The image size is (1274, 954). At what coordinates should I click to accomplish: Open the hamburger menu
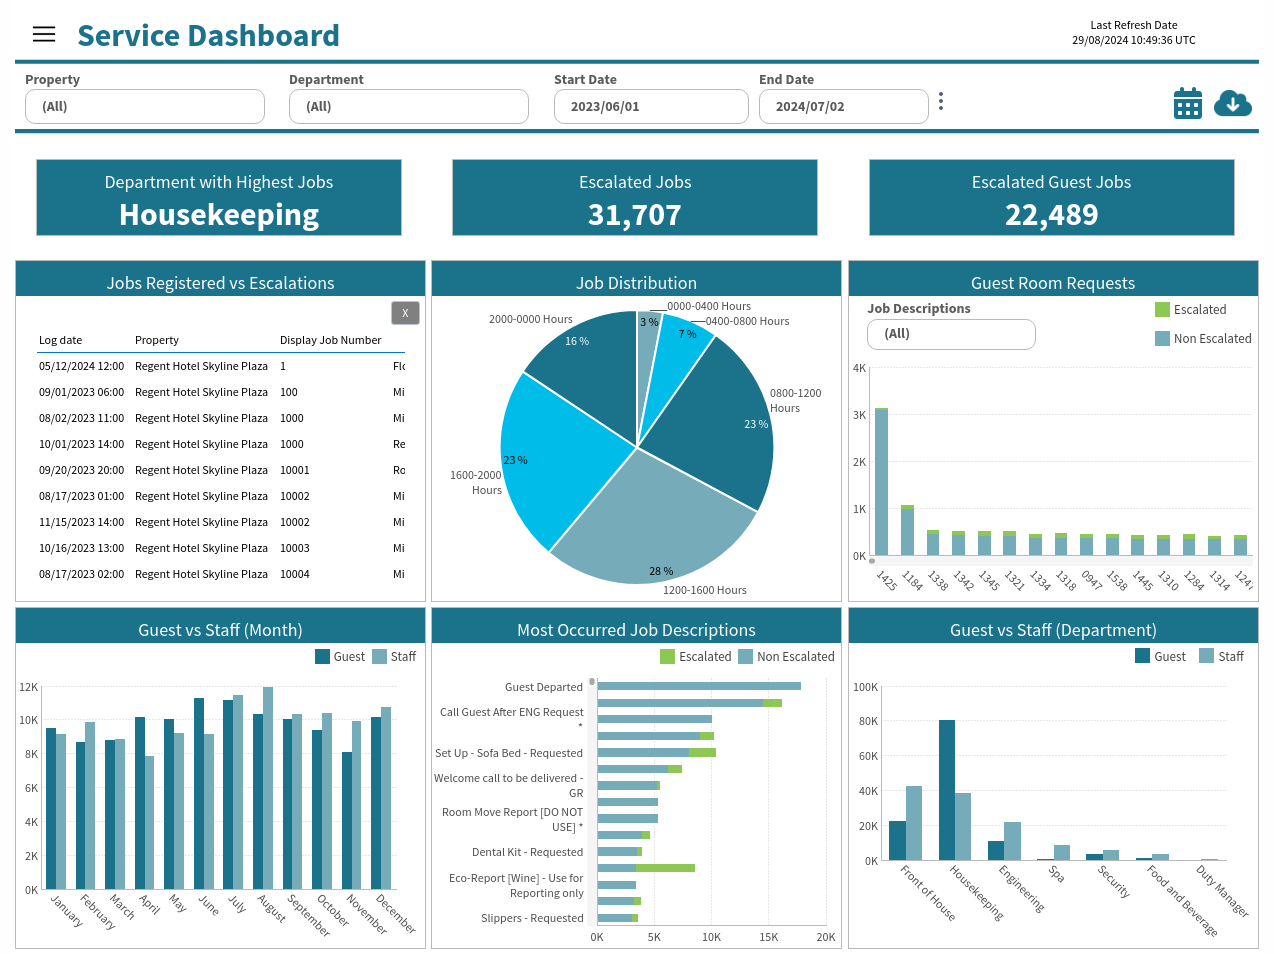(44, 35)
